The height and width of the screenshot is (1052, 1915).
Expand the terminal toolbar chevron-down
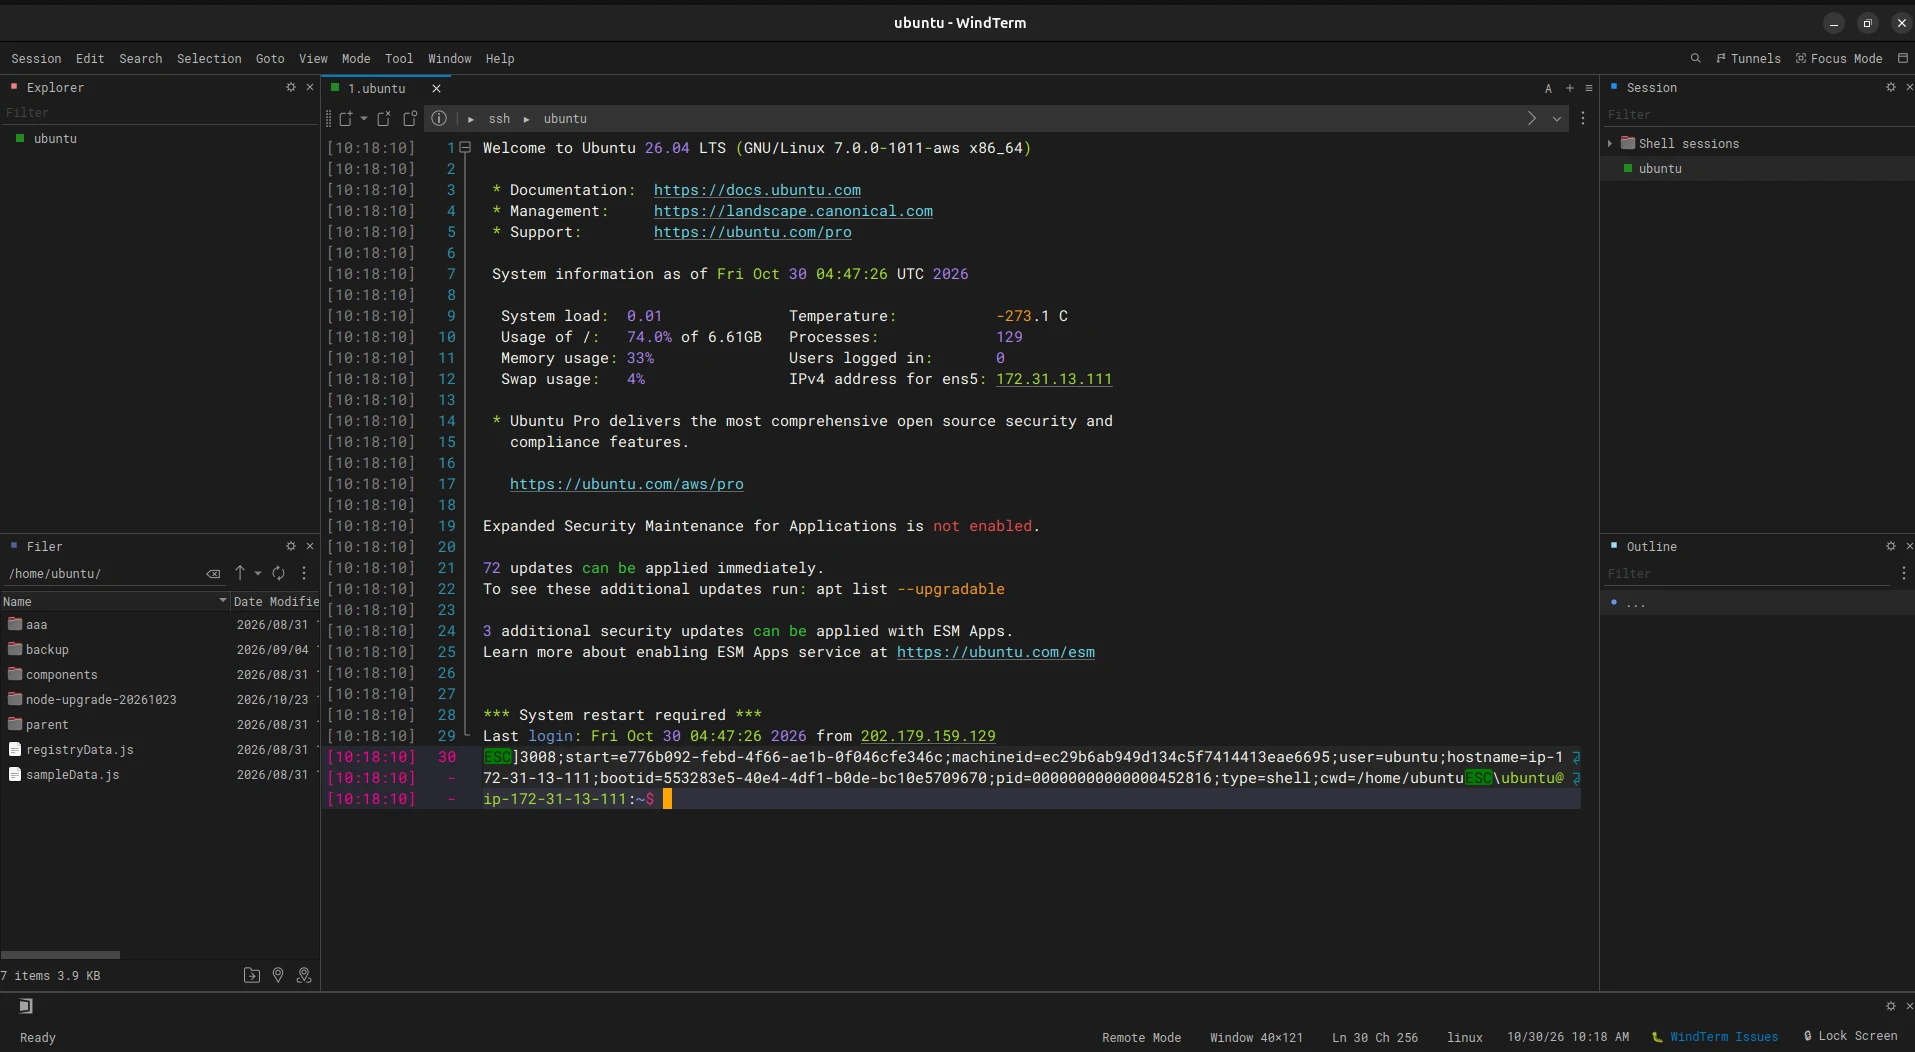coord(1557,119)
